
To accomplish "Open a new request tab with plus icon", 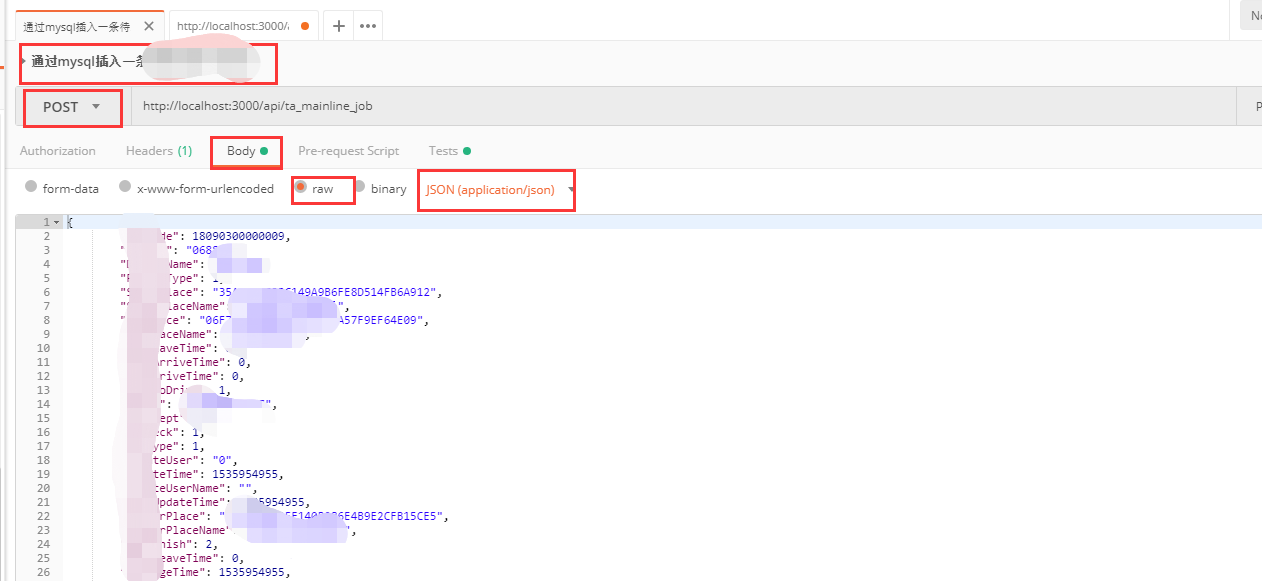I will (339, 26).
